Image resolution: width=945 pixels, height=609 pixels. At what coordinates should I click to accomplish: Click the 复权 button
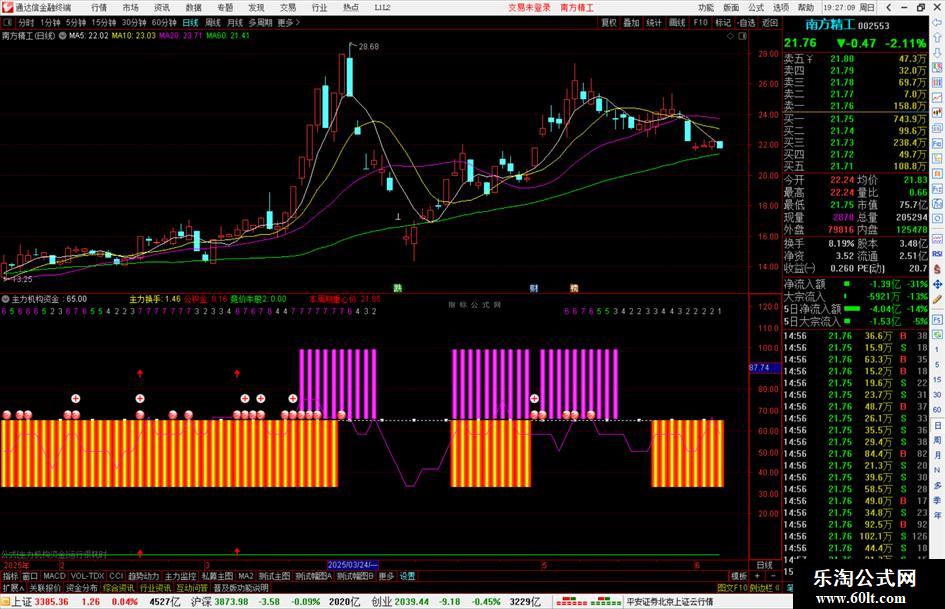(609, 22)
